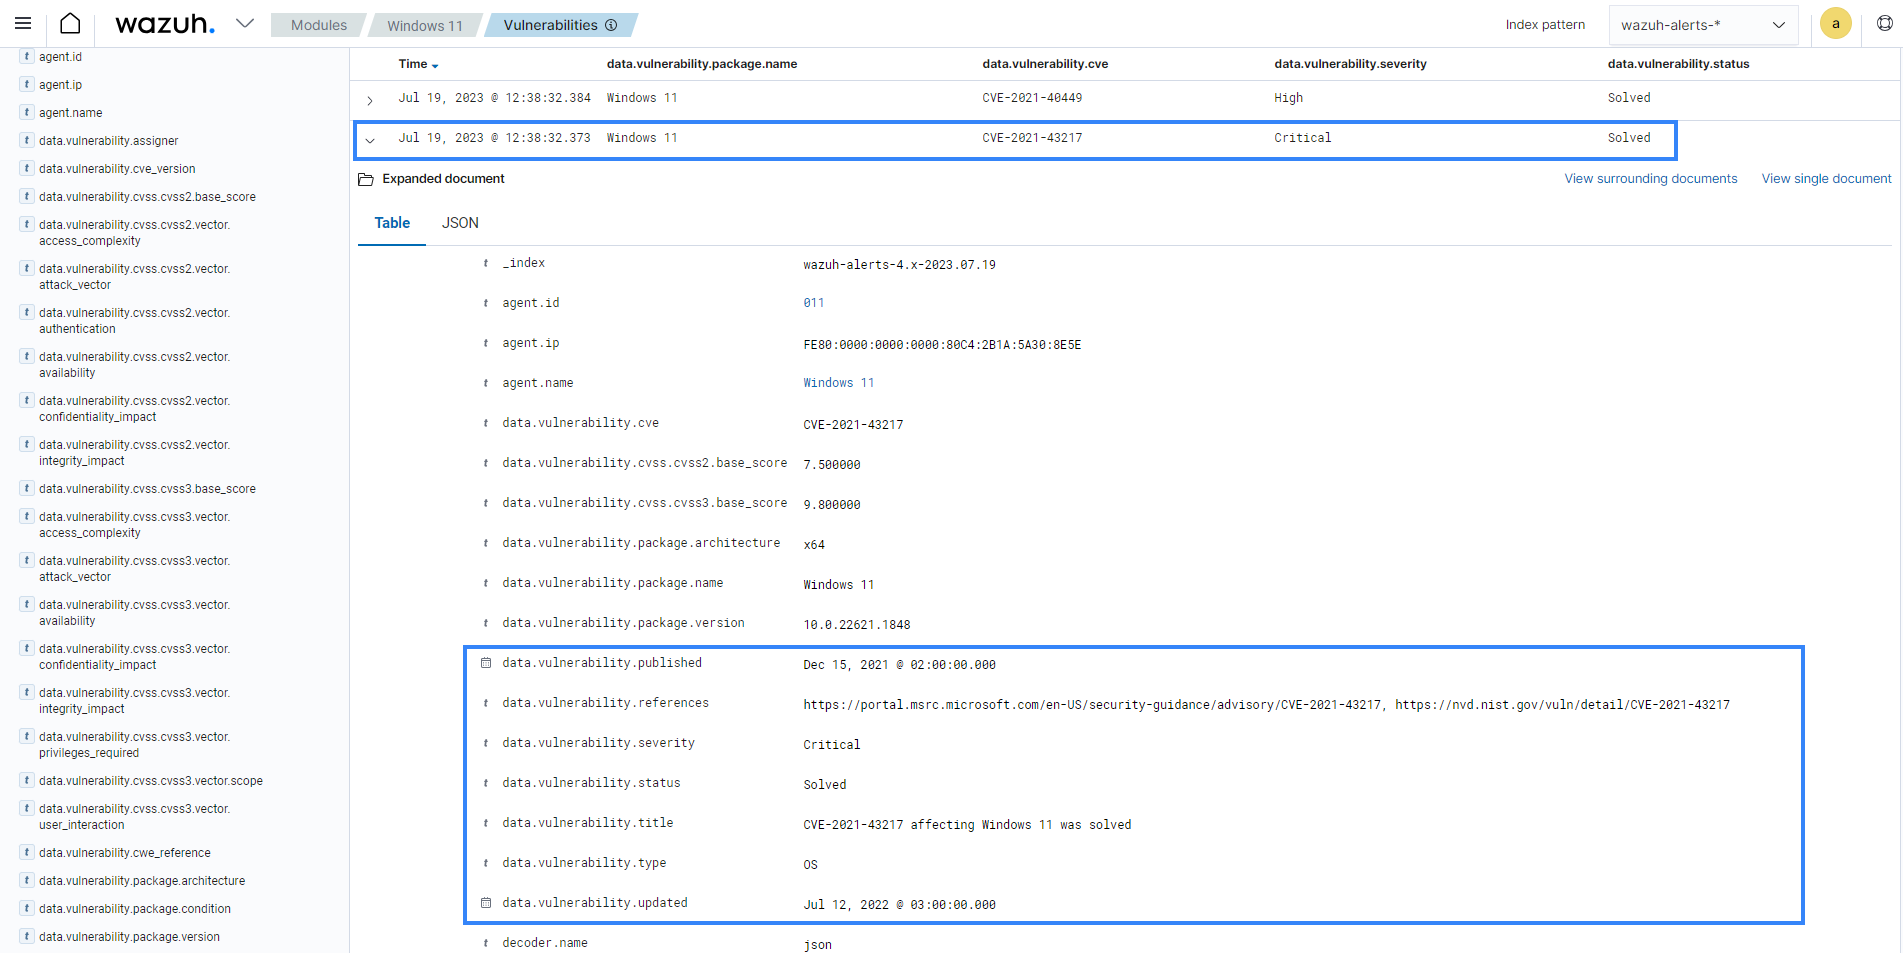This screenshot has height=953, width=1903.
Task: Switch to the Table tab
Action: coord(392,223)
